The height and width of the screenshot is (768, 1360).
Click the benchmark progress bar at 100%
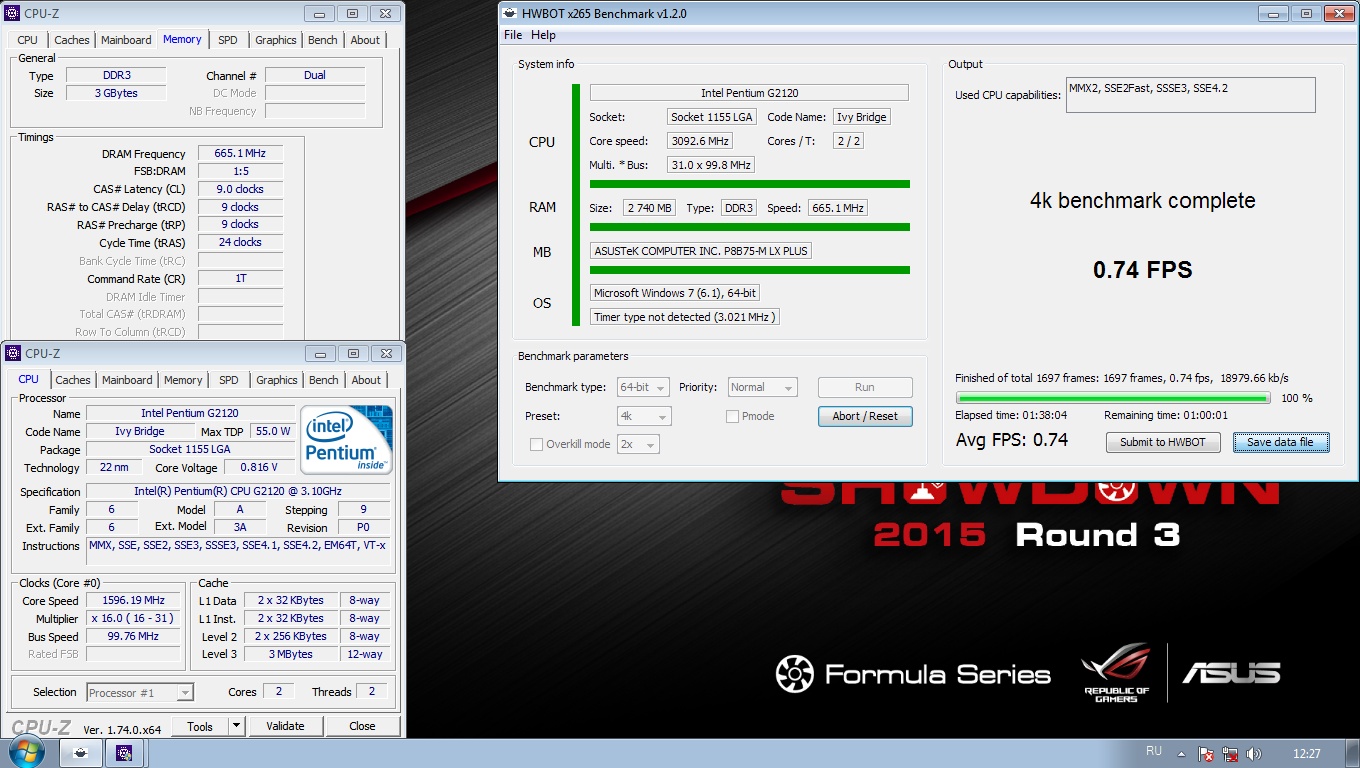[1113, 398]
